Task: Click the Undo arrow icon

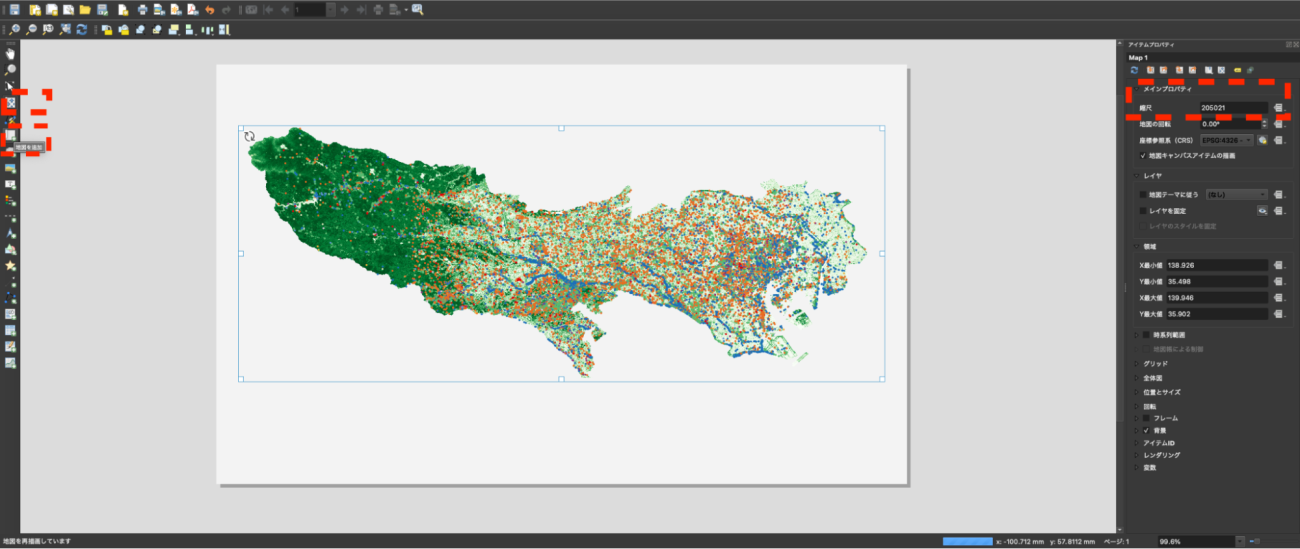Action: coord(209,9)
